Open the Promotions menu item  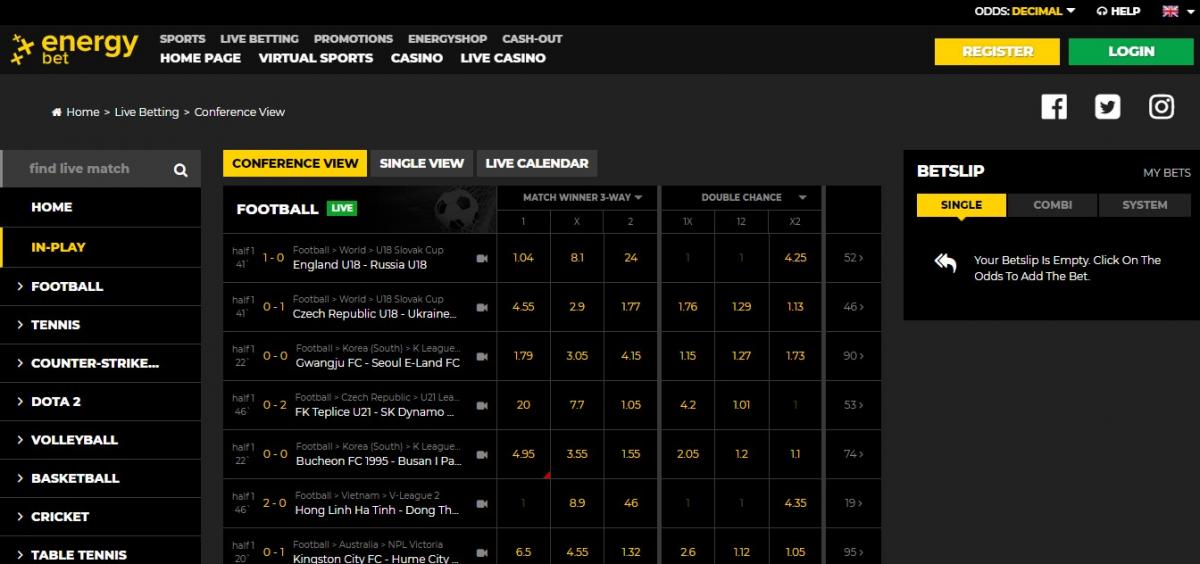point(353,39)
